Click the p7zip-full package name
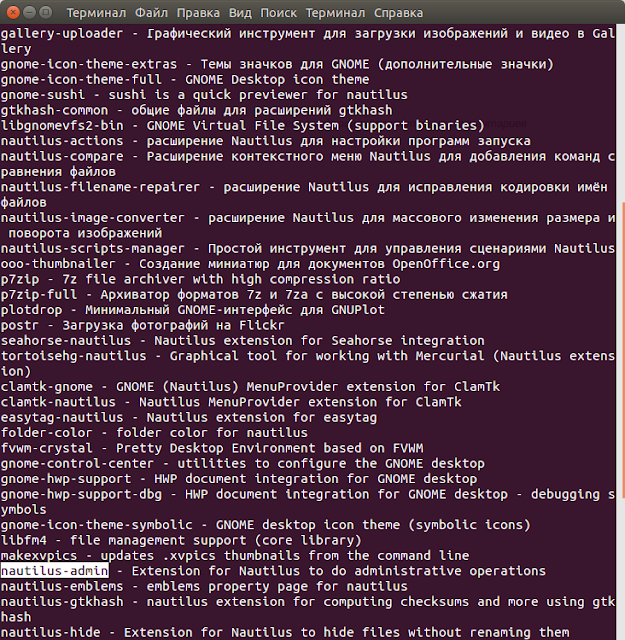The width and height of the screenshot is (625, 640). click(x=39, y=294)
